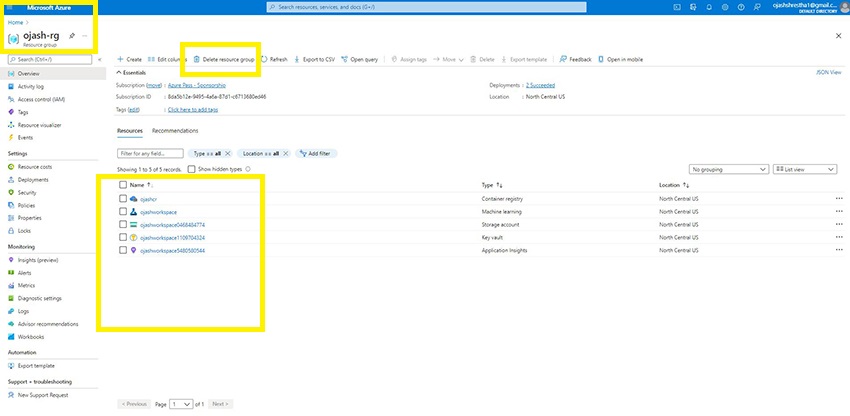Open Events in sidebar
850x416 pixels.
coord(25,138)
